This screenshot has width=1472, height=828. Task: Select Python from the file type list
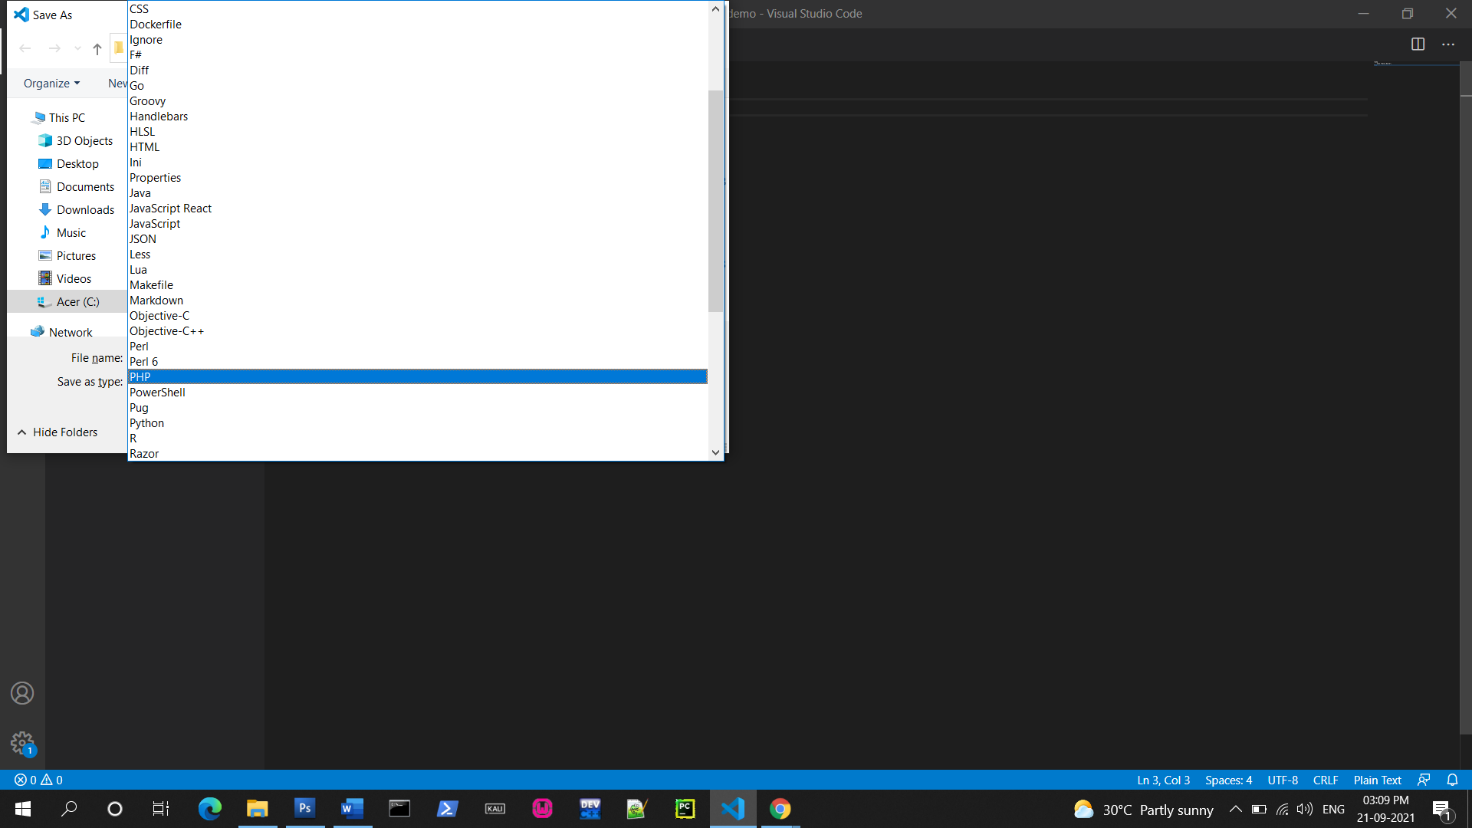tap(146, 422)
